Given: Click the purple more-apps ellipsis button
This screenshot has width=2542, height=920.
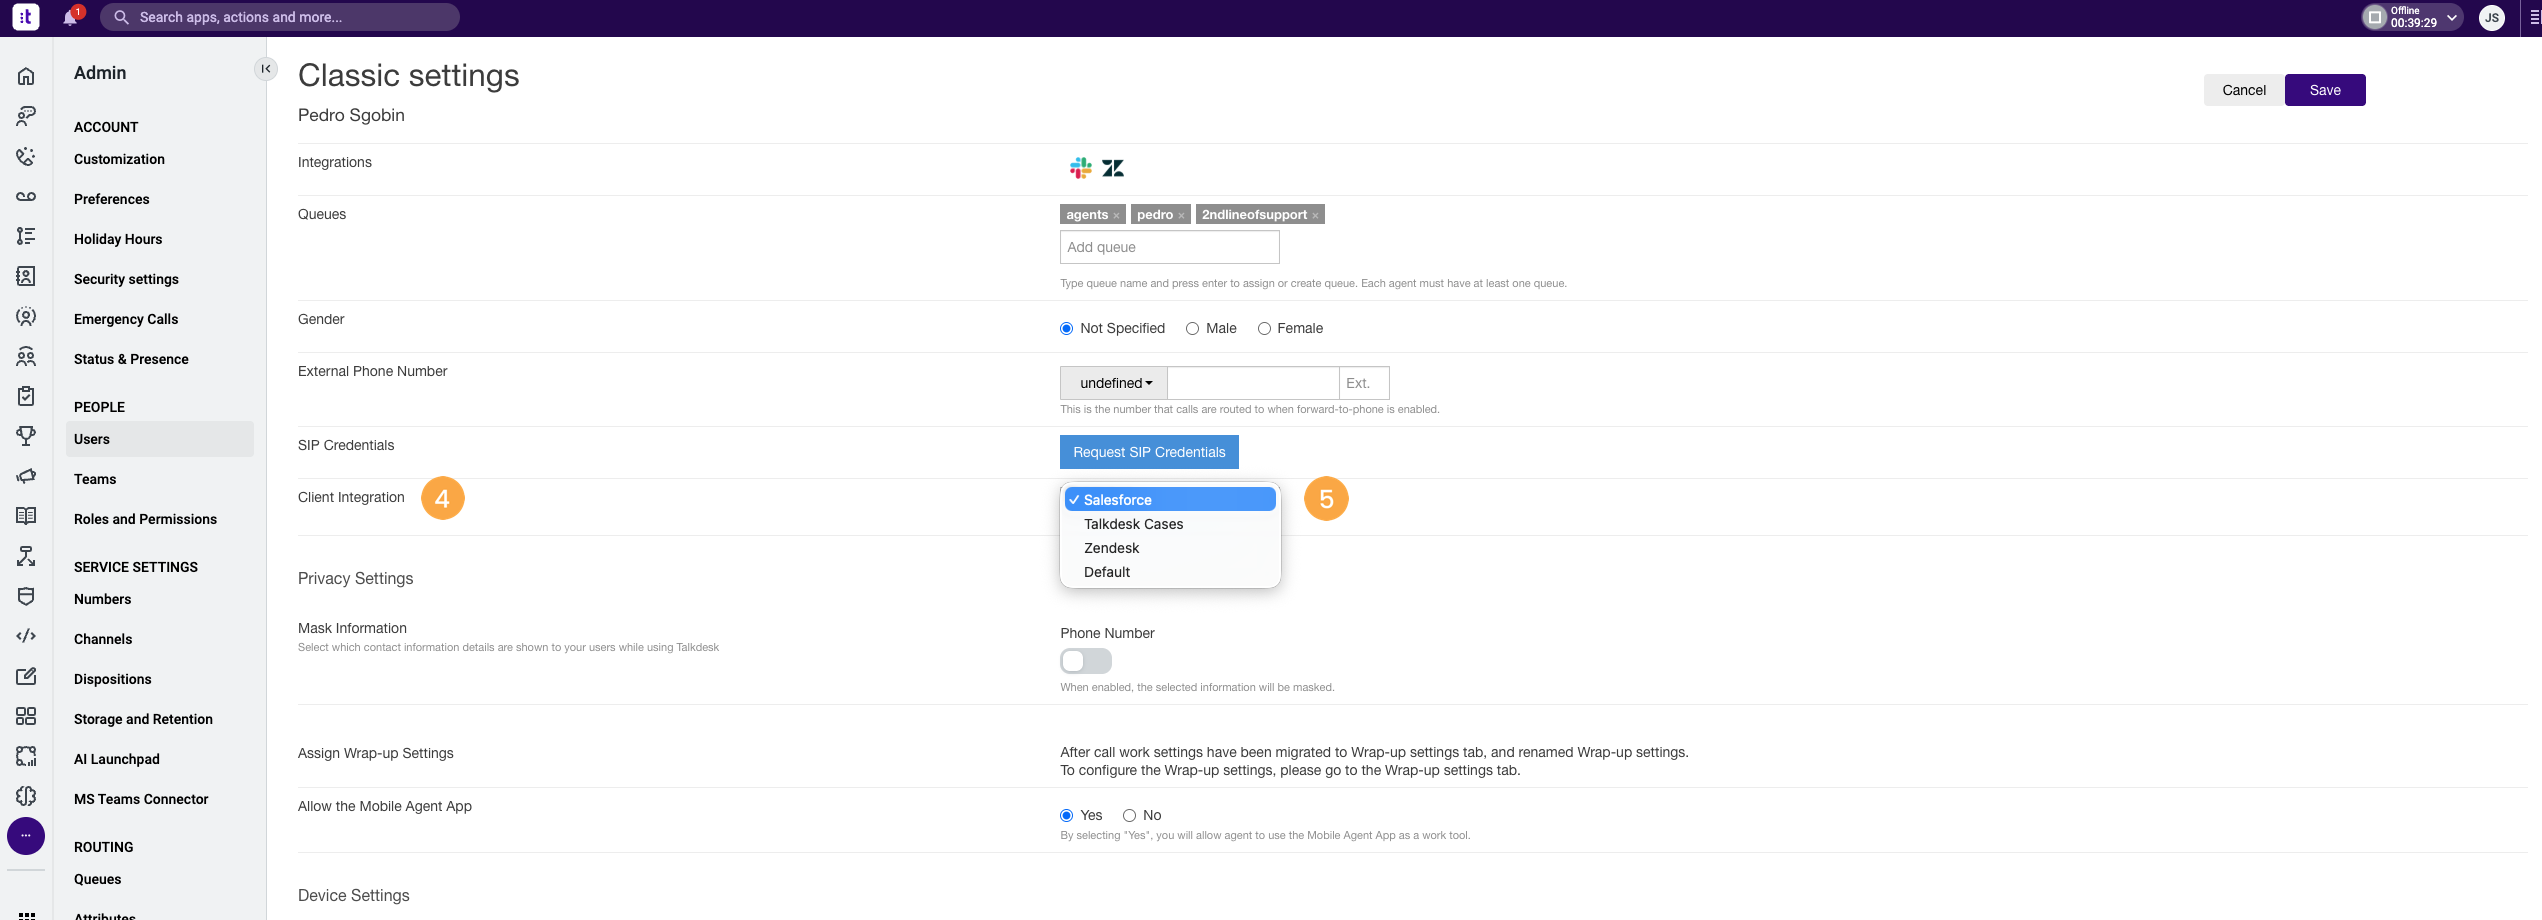Looking at the screenshot, I should (26, 836).
